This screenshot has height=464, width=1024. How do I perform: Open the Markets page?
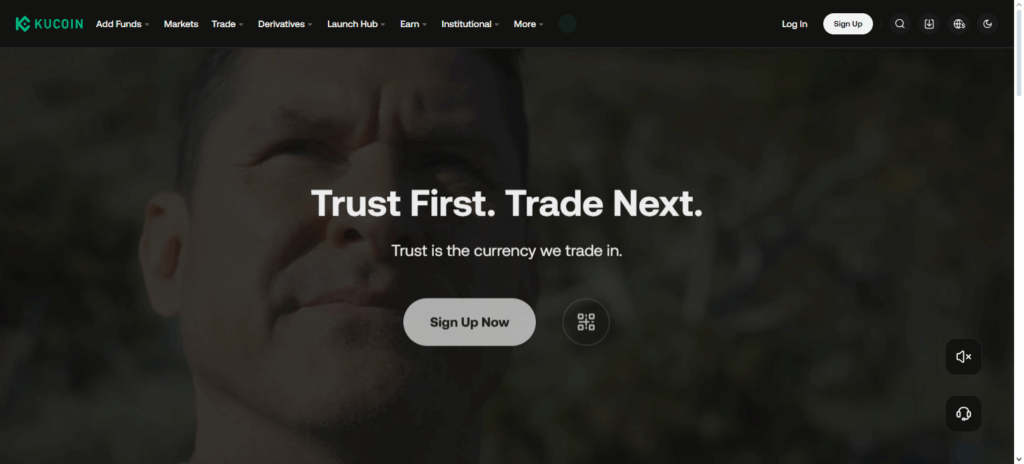pos(181,24)
